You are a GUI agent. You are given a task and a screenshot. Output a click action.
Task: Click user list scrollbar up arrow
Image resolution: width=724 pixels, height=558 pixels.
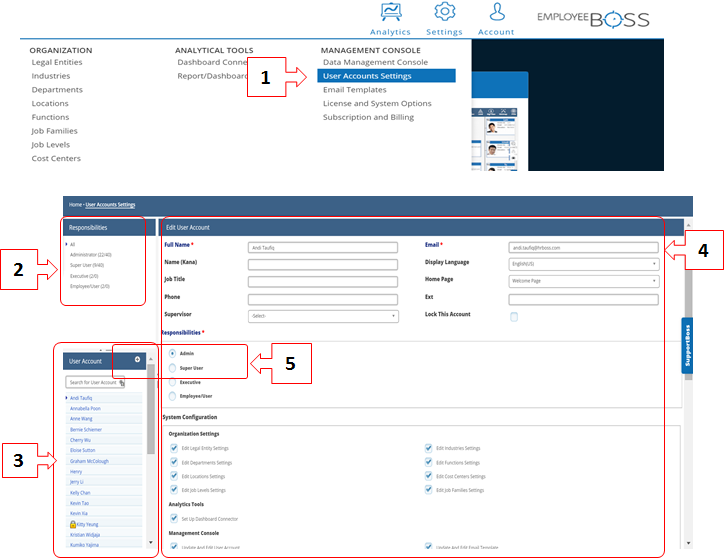point(151,359)
